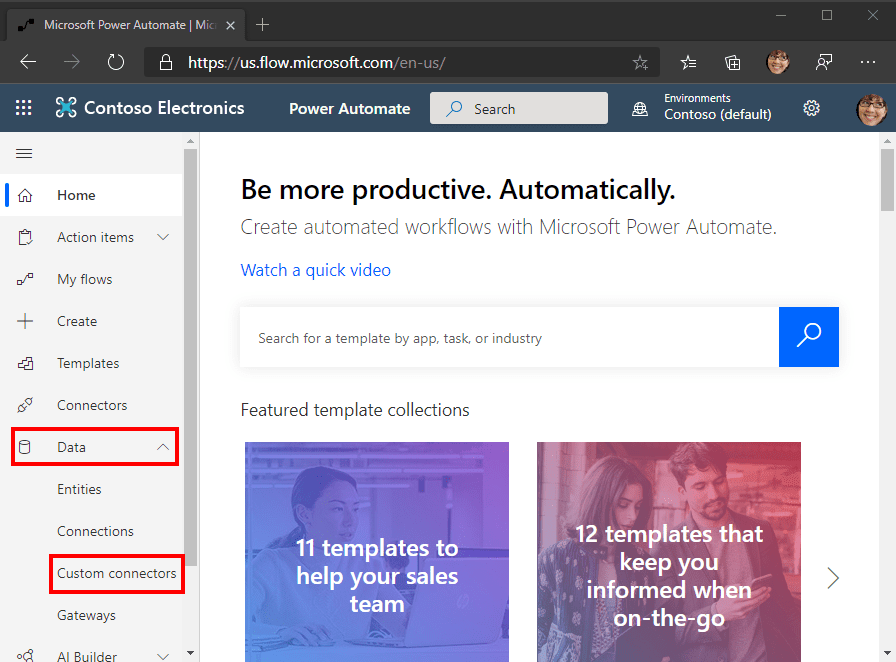The image size is (896, 662).
Task: Open the 11 templates sales team card
Action: tap(377, 552)
